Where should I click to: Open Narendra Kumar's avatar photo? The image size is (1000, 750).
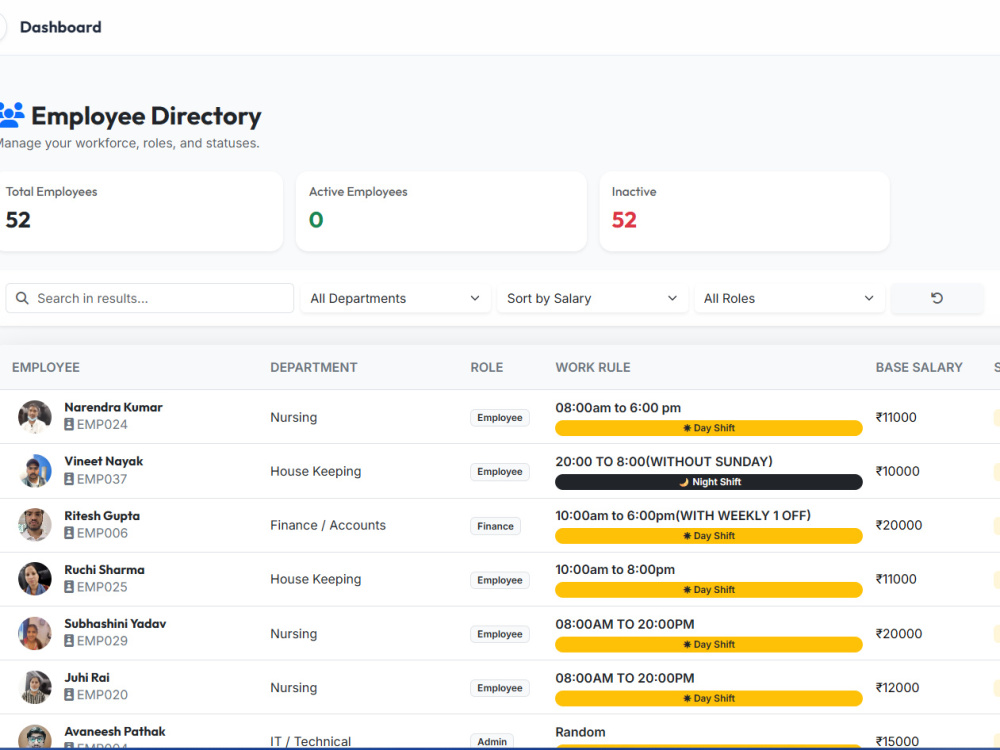(x=34, y=416)
